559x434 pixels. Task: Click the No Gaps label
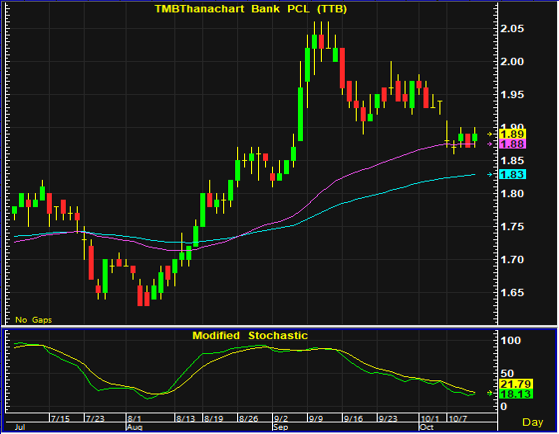coord(34,320)
